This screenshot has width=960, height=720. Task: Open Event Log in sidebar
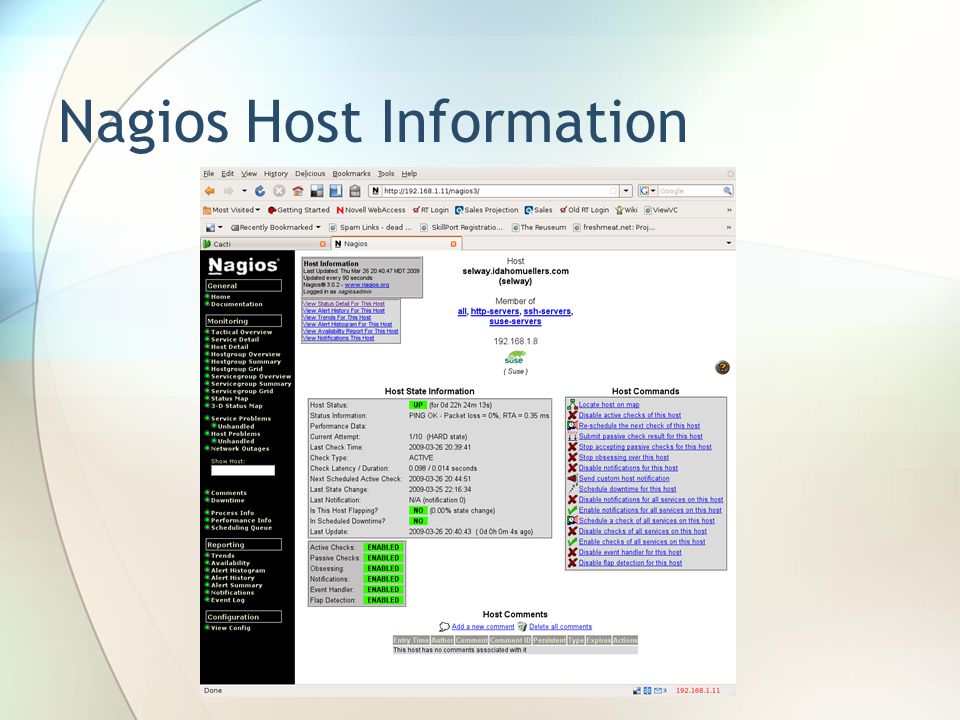click(228, 600)
